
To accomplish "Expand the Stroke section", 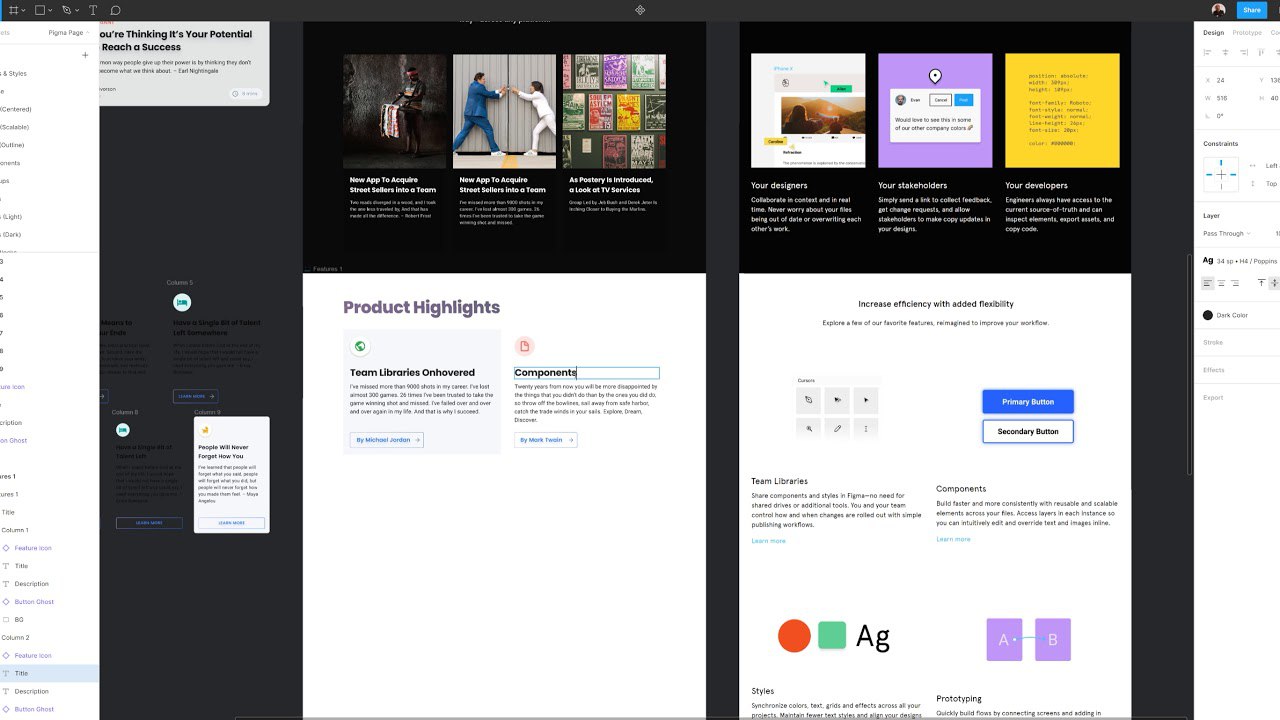I will [1213, 343].
